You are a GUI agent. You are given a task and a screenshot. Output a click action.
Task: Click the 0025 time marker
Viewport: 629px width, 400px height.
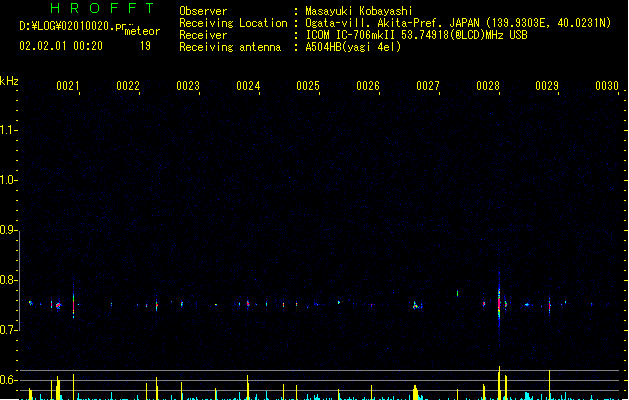point(308,86)
